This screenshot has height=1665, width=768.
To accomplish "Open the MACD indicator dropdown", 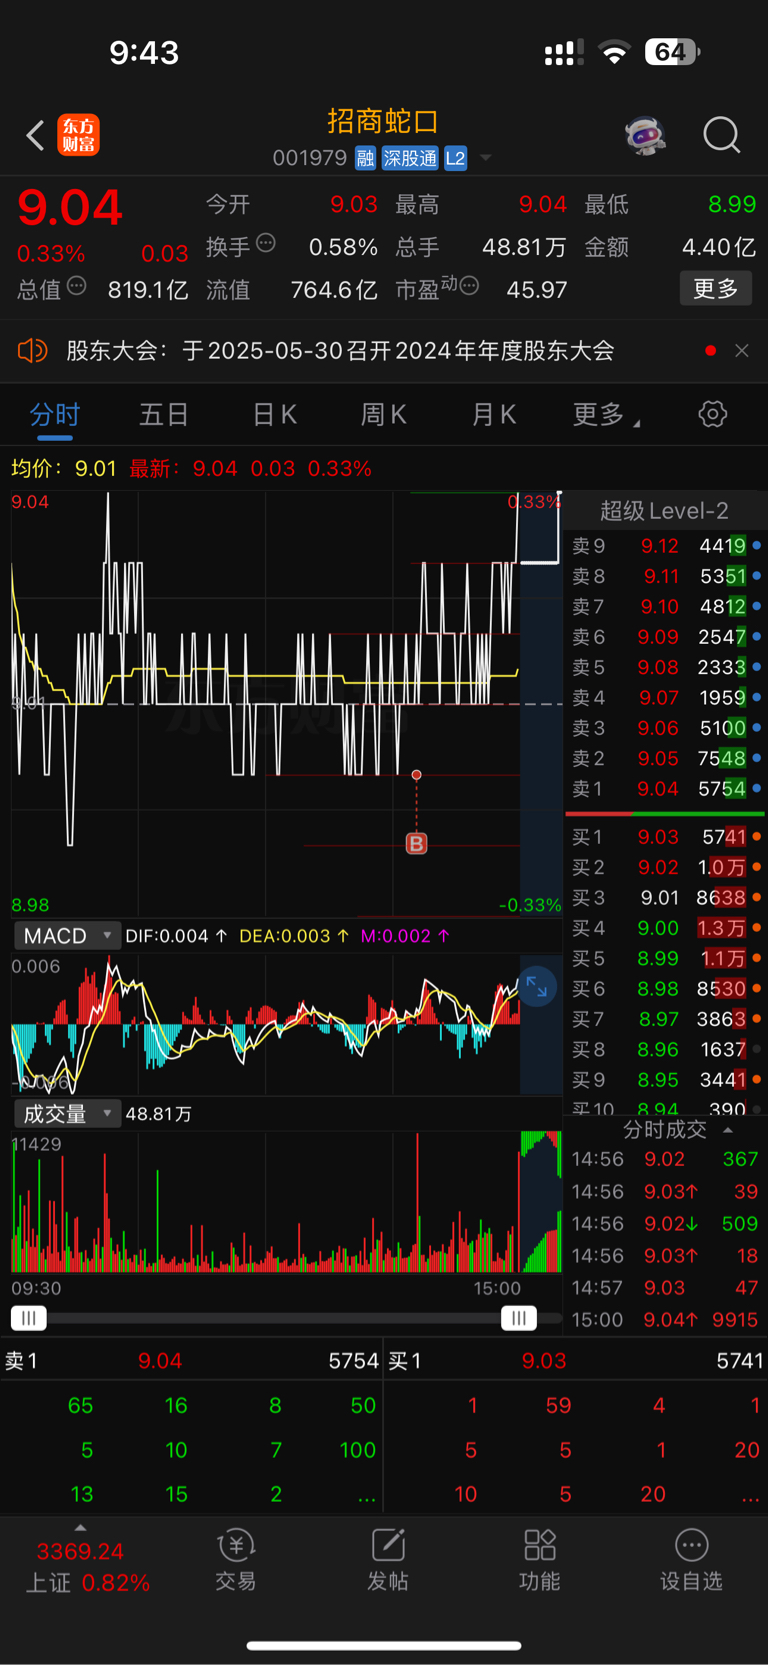I will point(67,936).
